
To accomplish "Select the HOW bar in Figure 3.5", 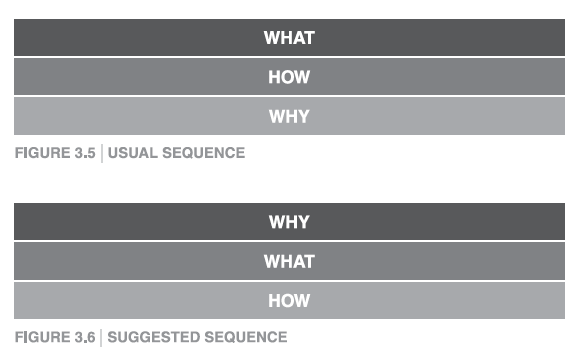I will (289, 76).
